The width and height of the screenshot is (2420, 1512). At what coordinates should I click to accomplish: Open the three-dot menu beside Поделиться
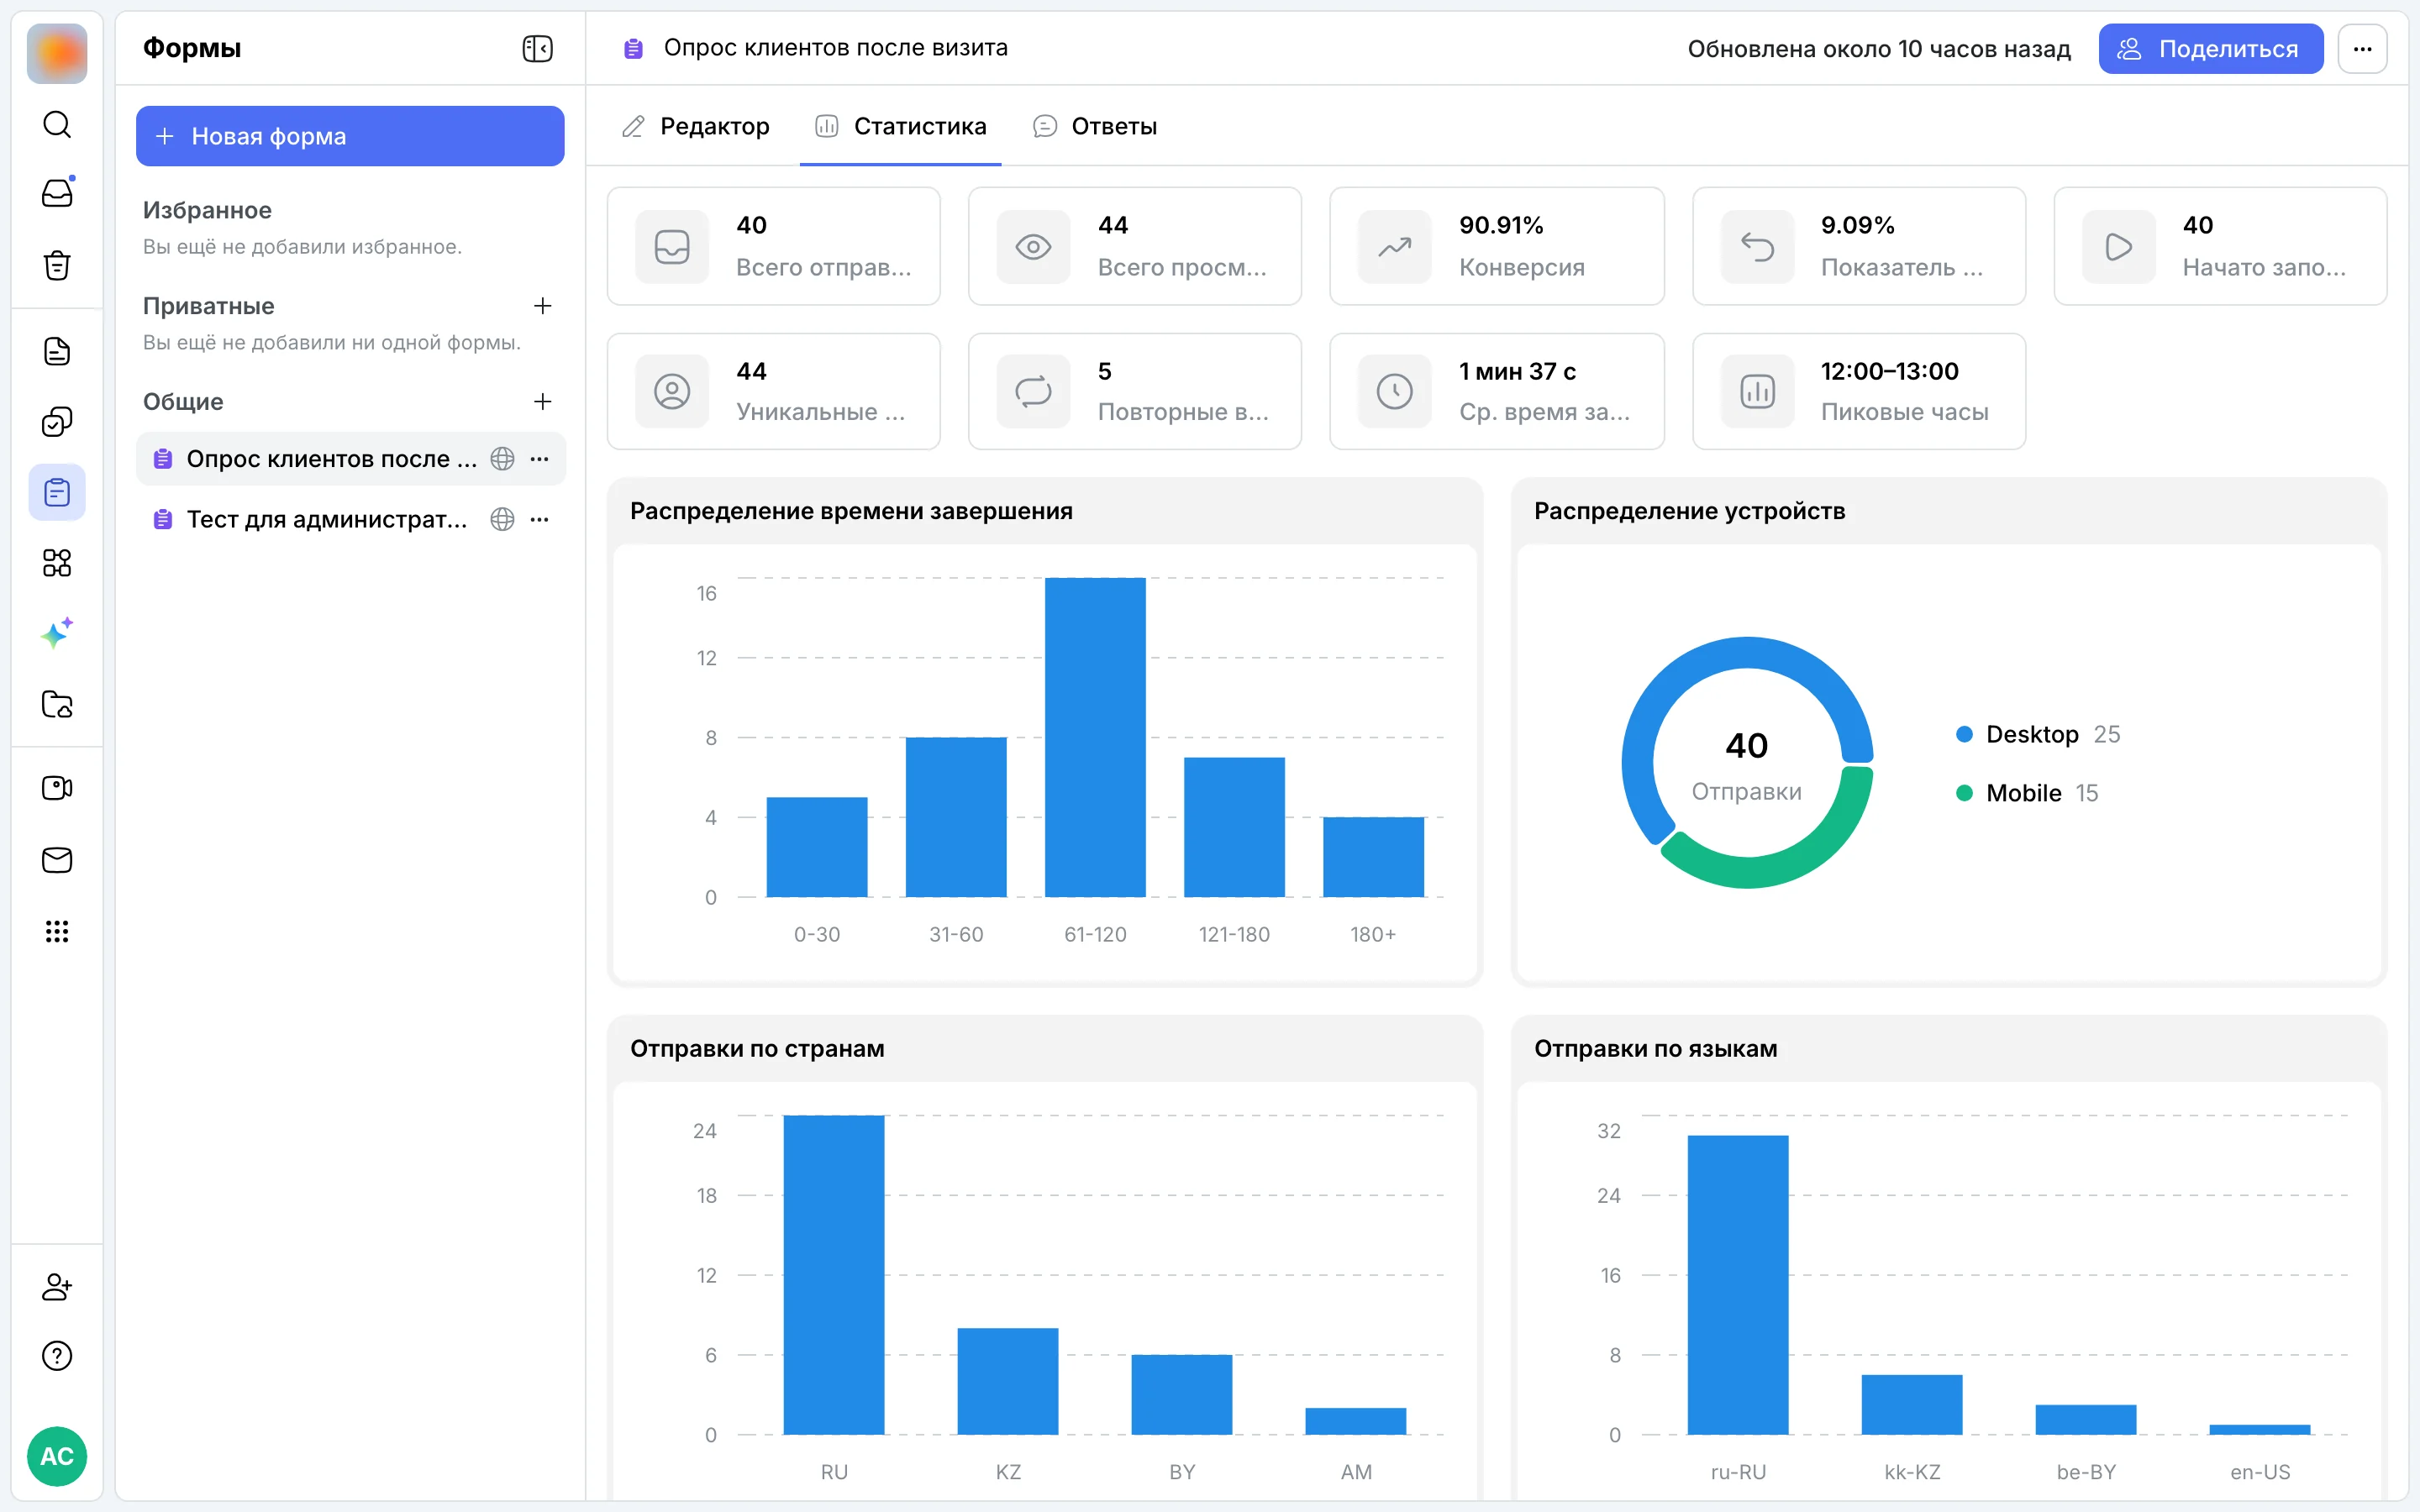click(x=2363, y=49)
